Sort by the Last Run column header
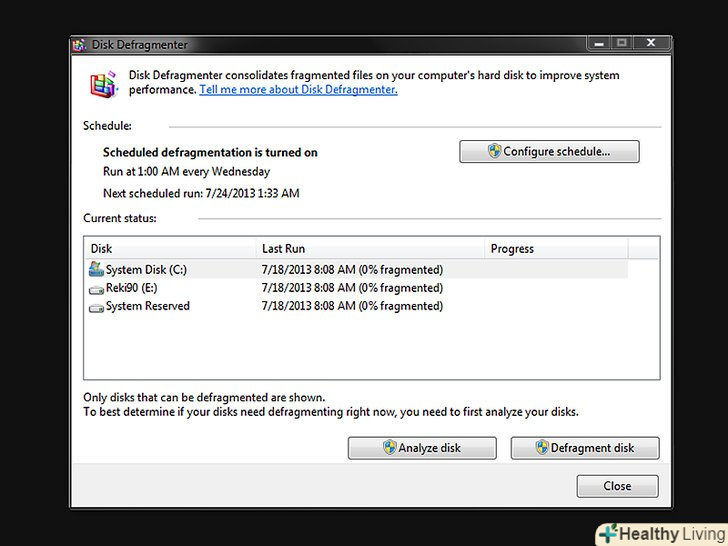This screenshot has width=728, height=546. [x=370, y=249]
